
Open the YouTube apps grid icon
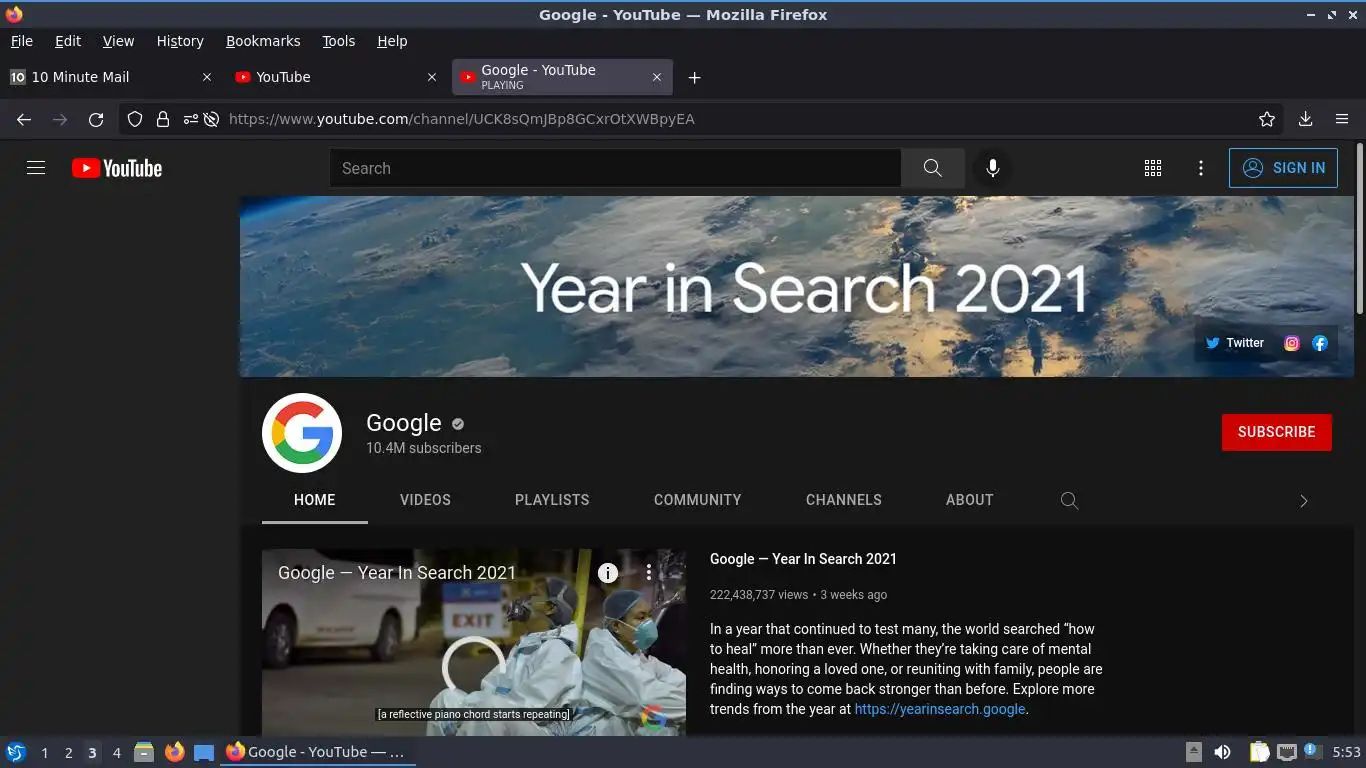coord(1153,168)
